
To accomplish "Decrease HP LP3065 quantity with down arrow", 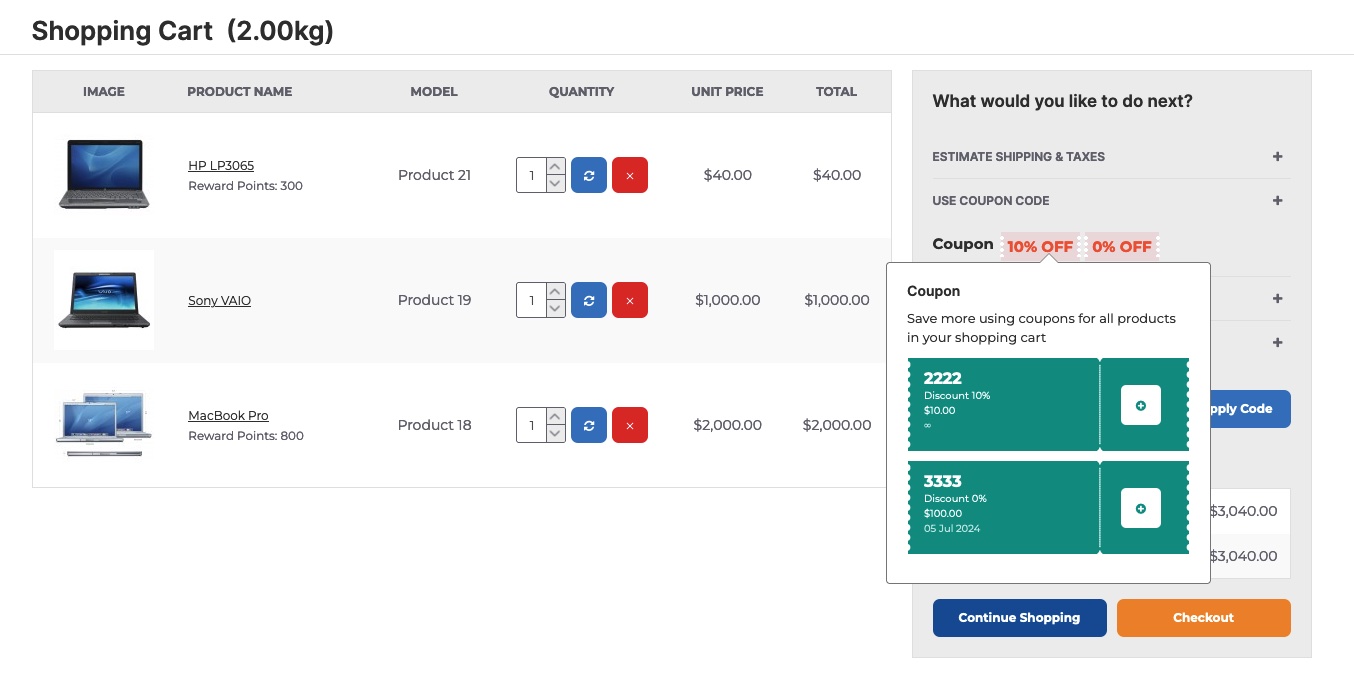I will [556, 184].
